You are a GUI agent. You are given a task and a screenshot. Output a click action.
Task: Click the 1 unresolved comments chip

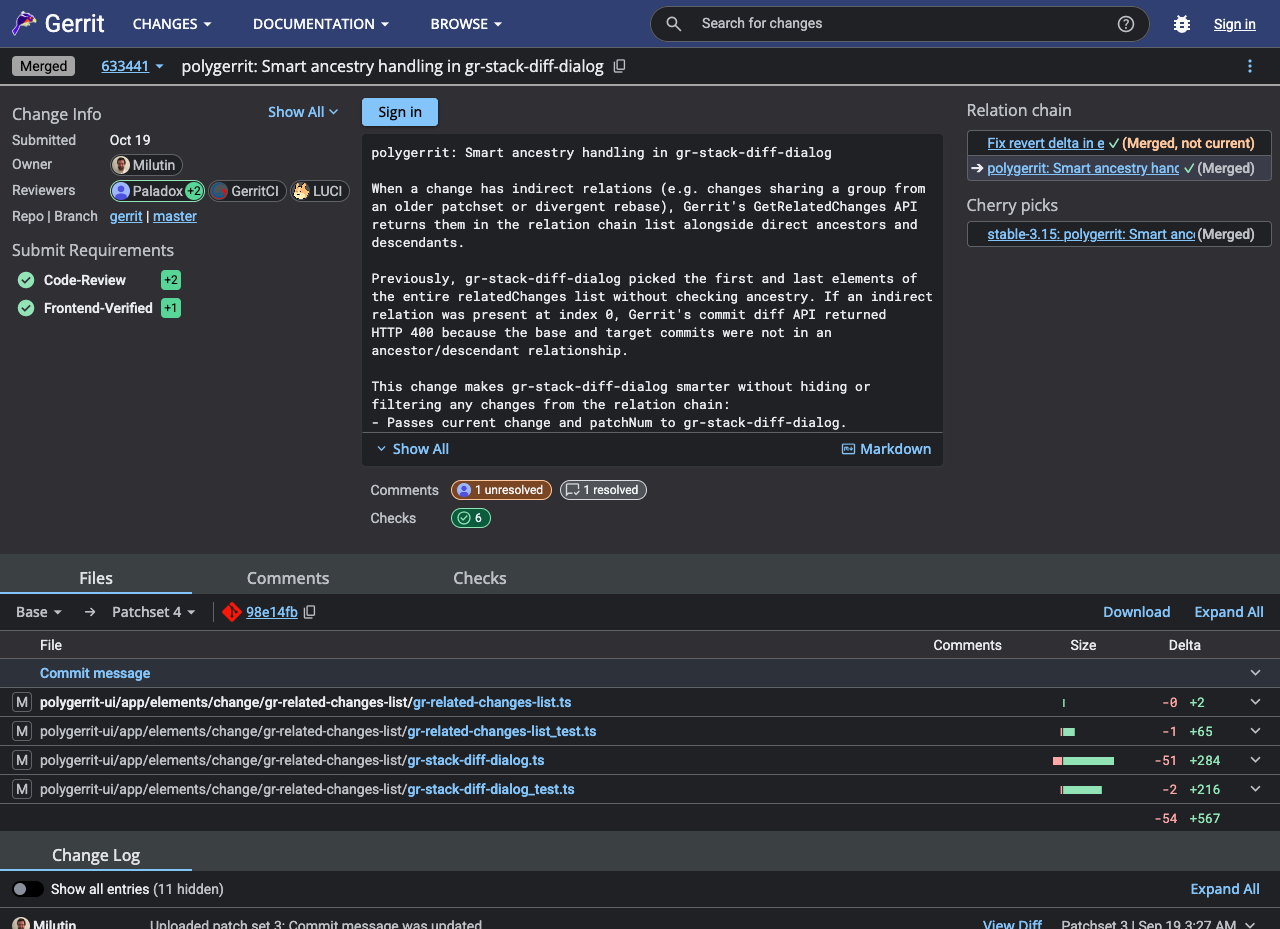click(x=501, y=490)
